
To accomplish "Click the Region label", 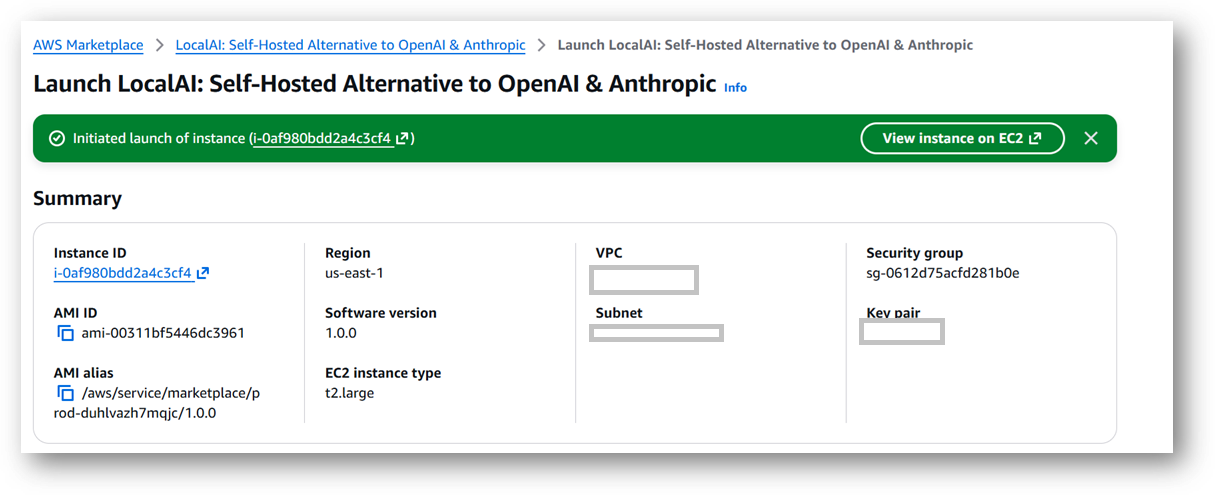I will pos(348,253).
